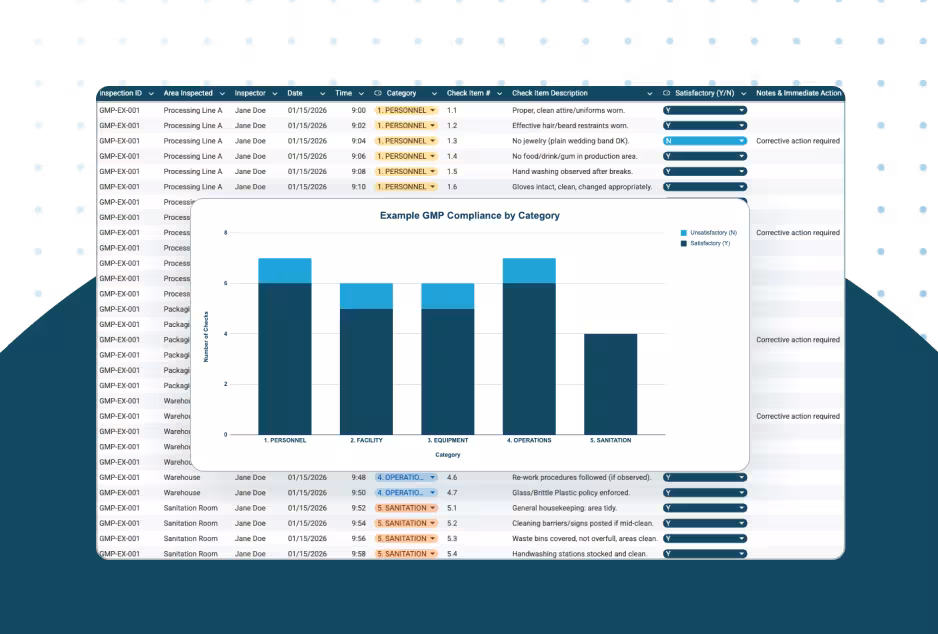Select the Corrective action required note cell
938x634 pixels.
797,140
